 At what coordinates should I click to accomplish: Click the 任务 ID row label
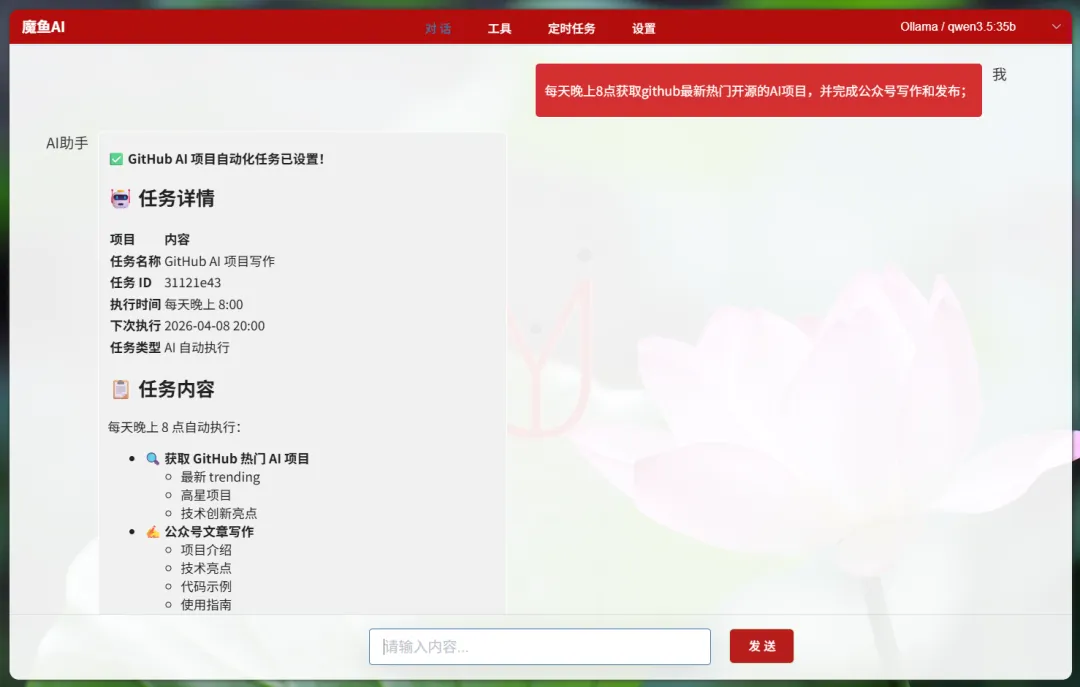pyautogui.click(x=130, y=283)
